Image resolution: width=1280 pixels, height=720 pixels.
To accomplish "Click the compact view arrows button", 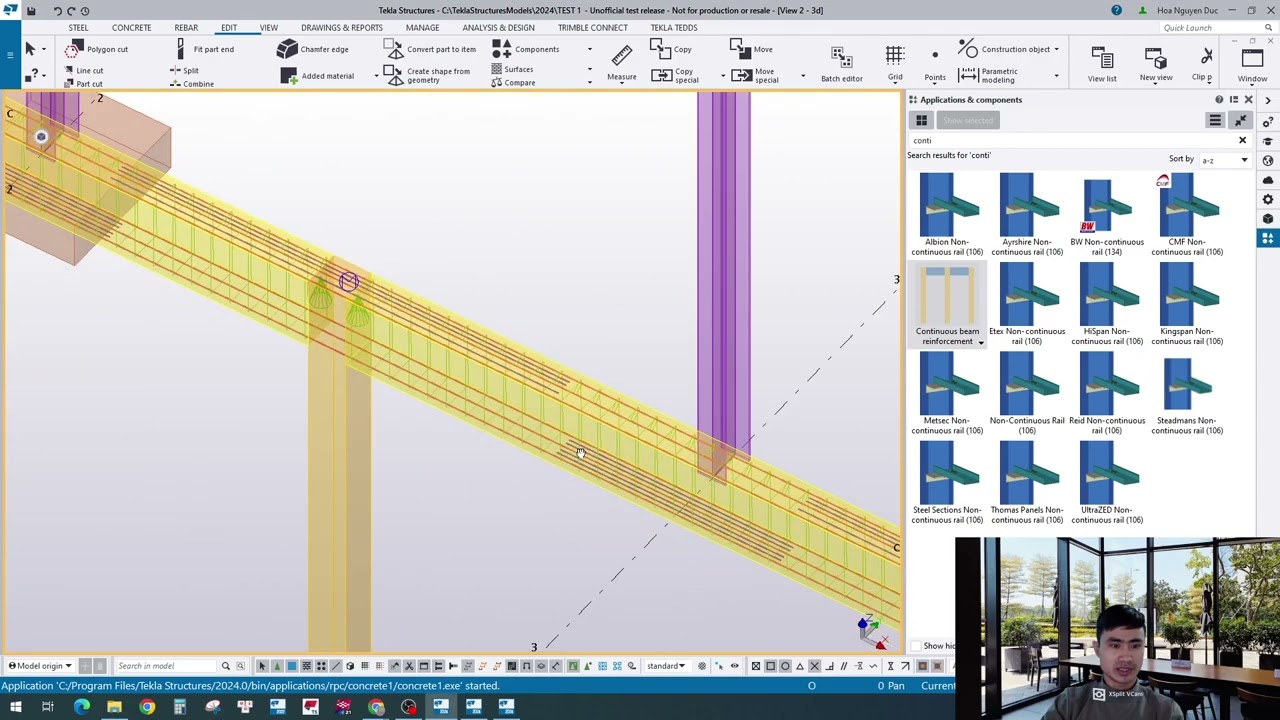I will [1241, 120].
